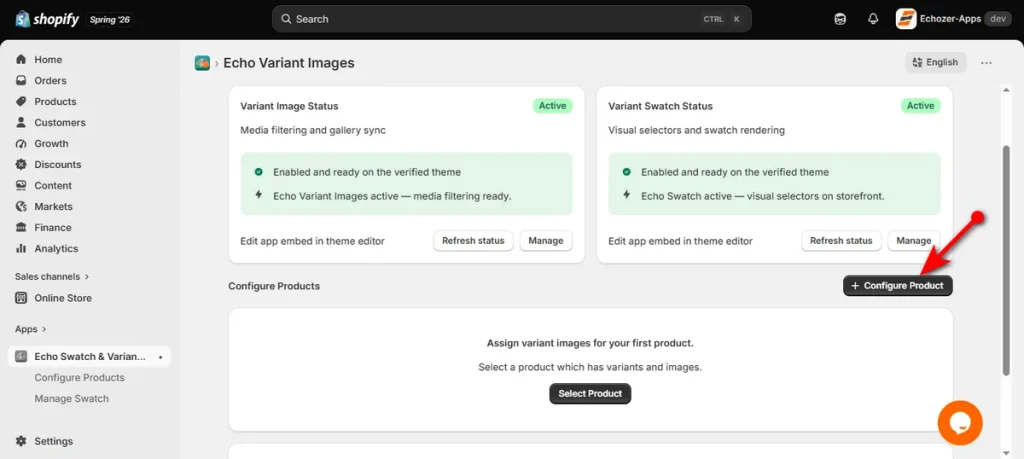Click the Customers person icon

pos(22,122)
